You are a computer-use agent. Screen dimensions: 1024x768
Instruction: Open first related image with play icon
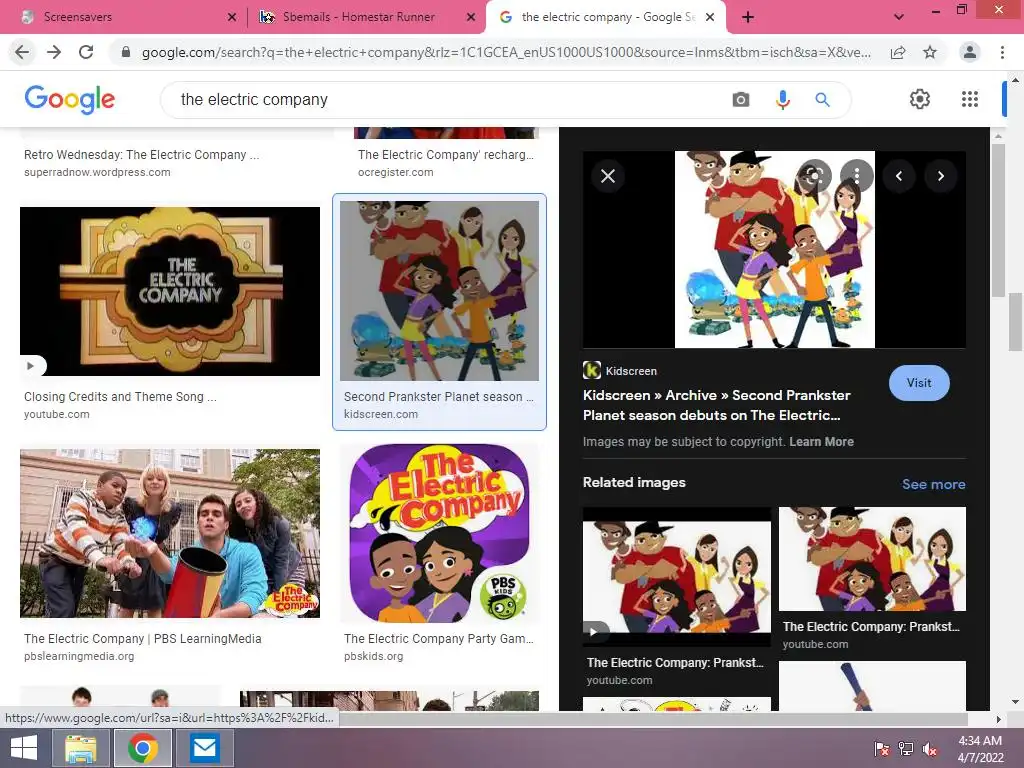[677, 577]
